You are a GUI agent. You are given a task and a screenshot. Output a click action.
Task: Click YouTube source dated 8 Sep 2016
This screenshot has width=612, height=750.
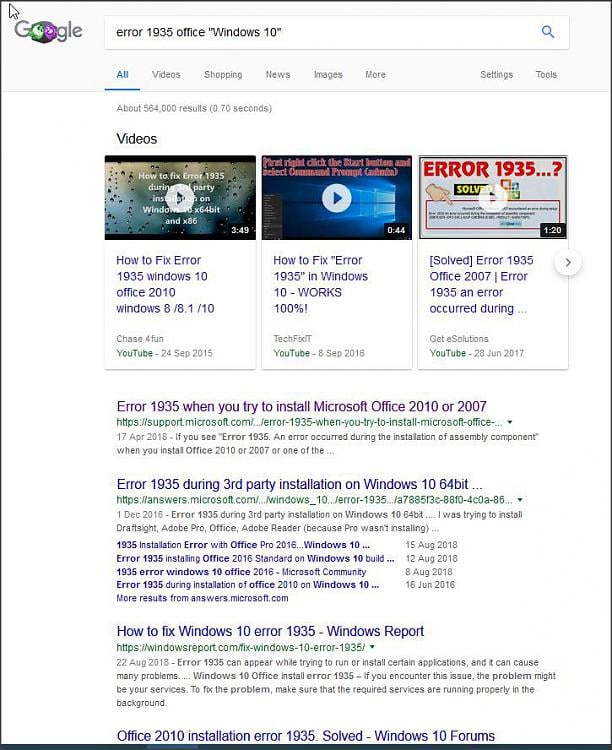pos(291,353)
